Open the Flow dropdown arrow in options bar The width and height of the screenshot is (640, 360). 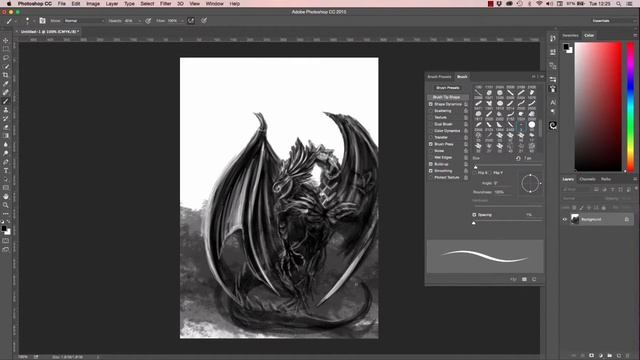pyautogui.click(x=182, y=20)
